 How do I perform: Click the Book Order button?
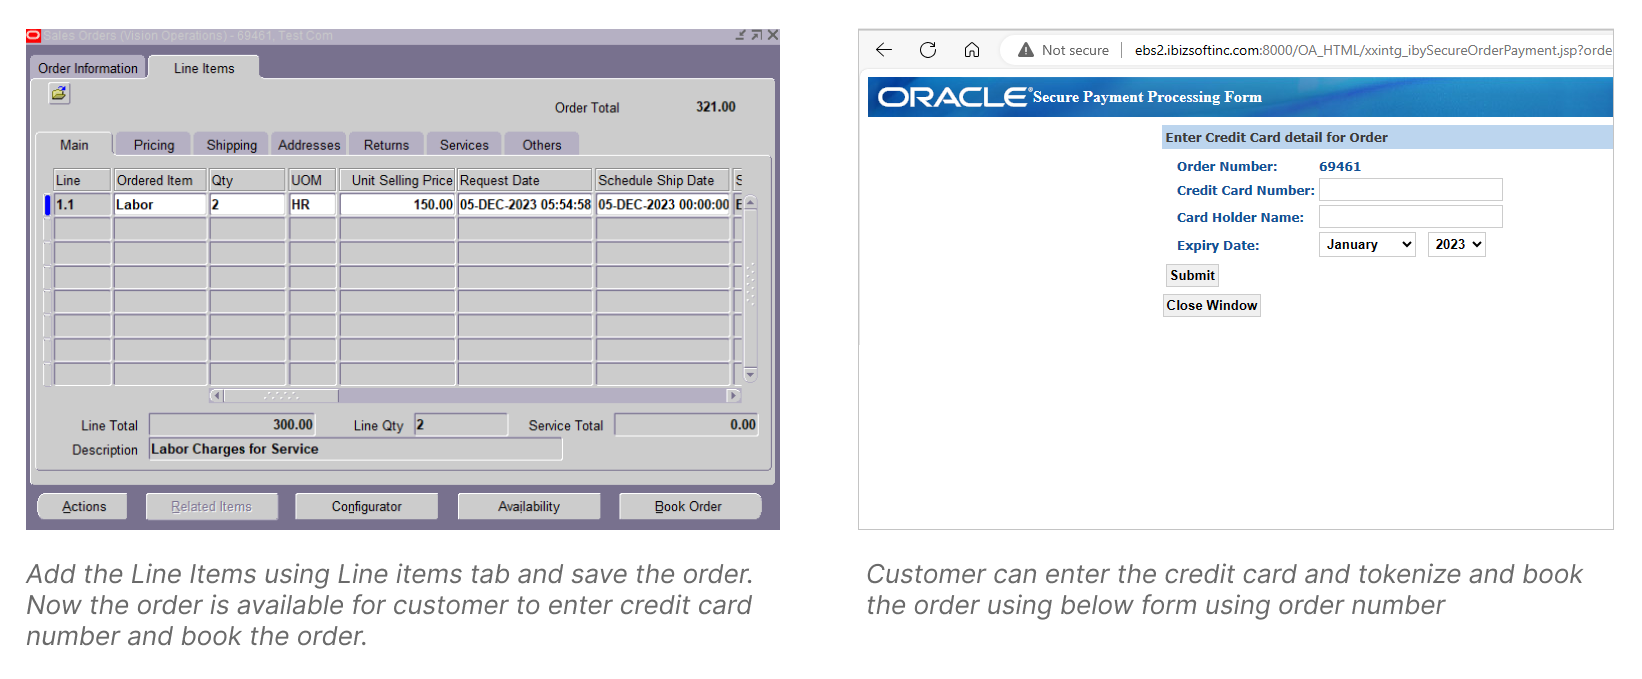(x=689, y=506)
